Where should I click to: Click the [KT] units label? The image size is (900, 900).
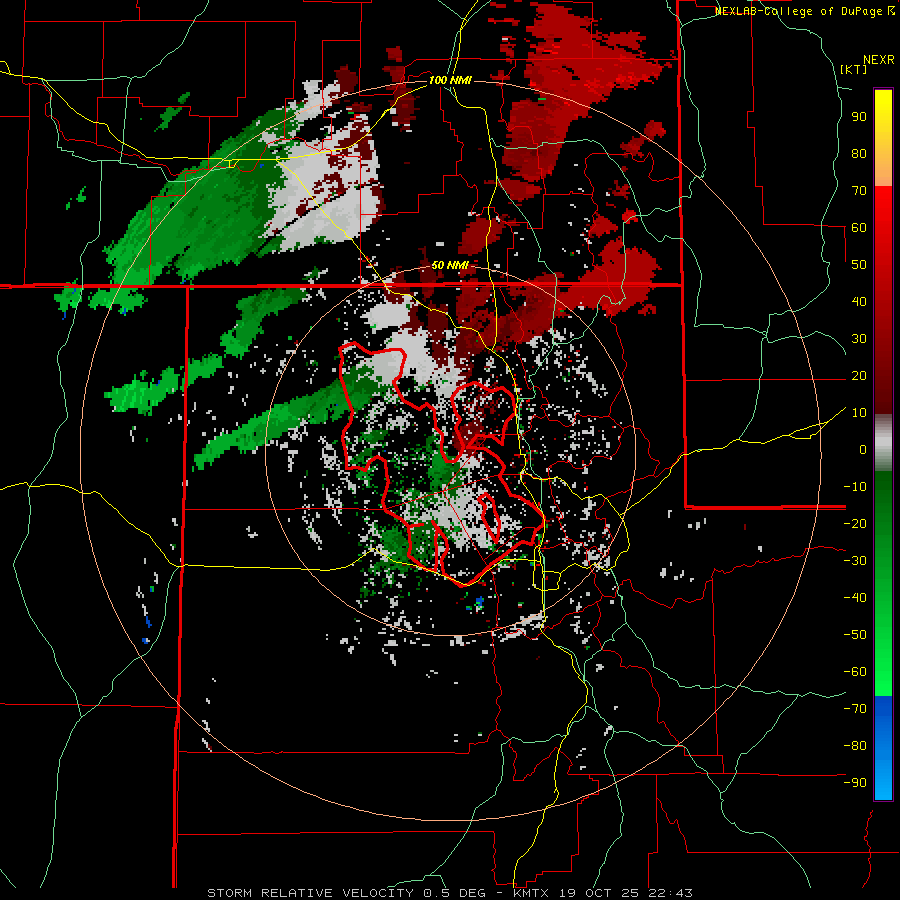pyautogui.click(x=853, y=69)
